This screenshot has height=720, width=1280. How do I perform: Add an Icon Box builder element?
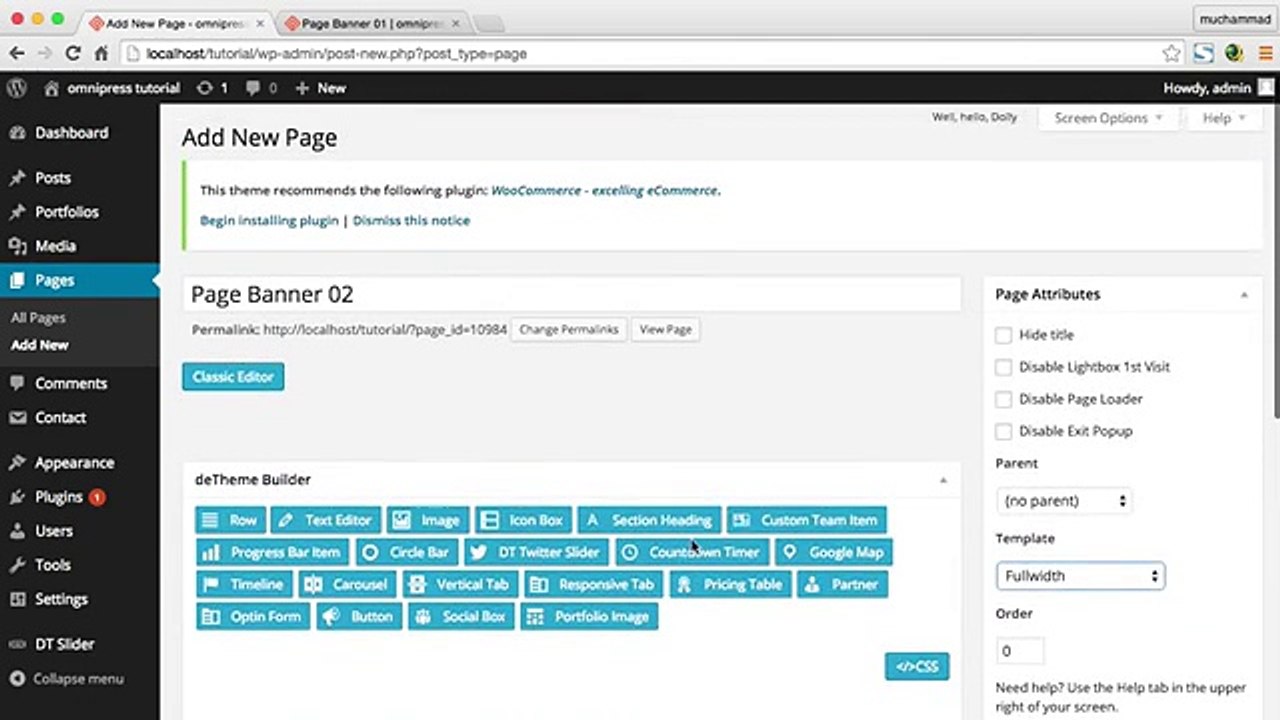(x=523, y=520)
